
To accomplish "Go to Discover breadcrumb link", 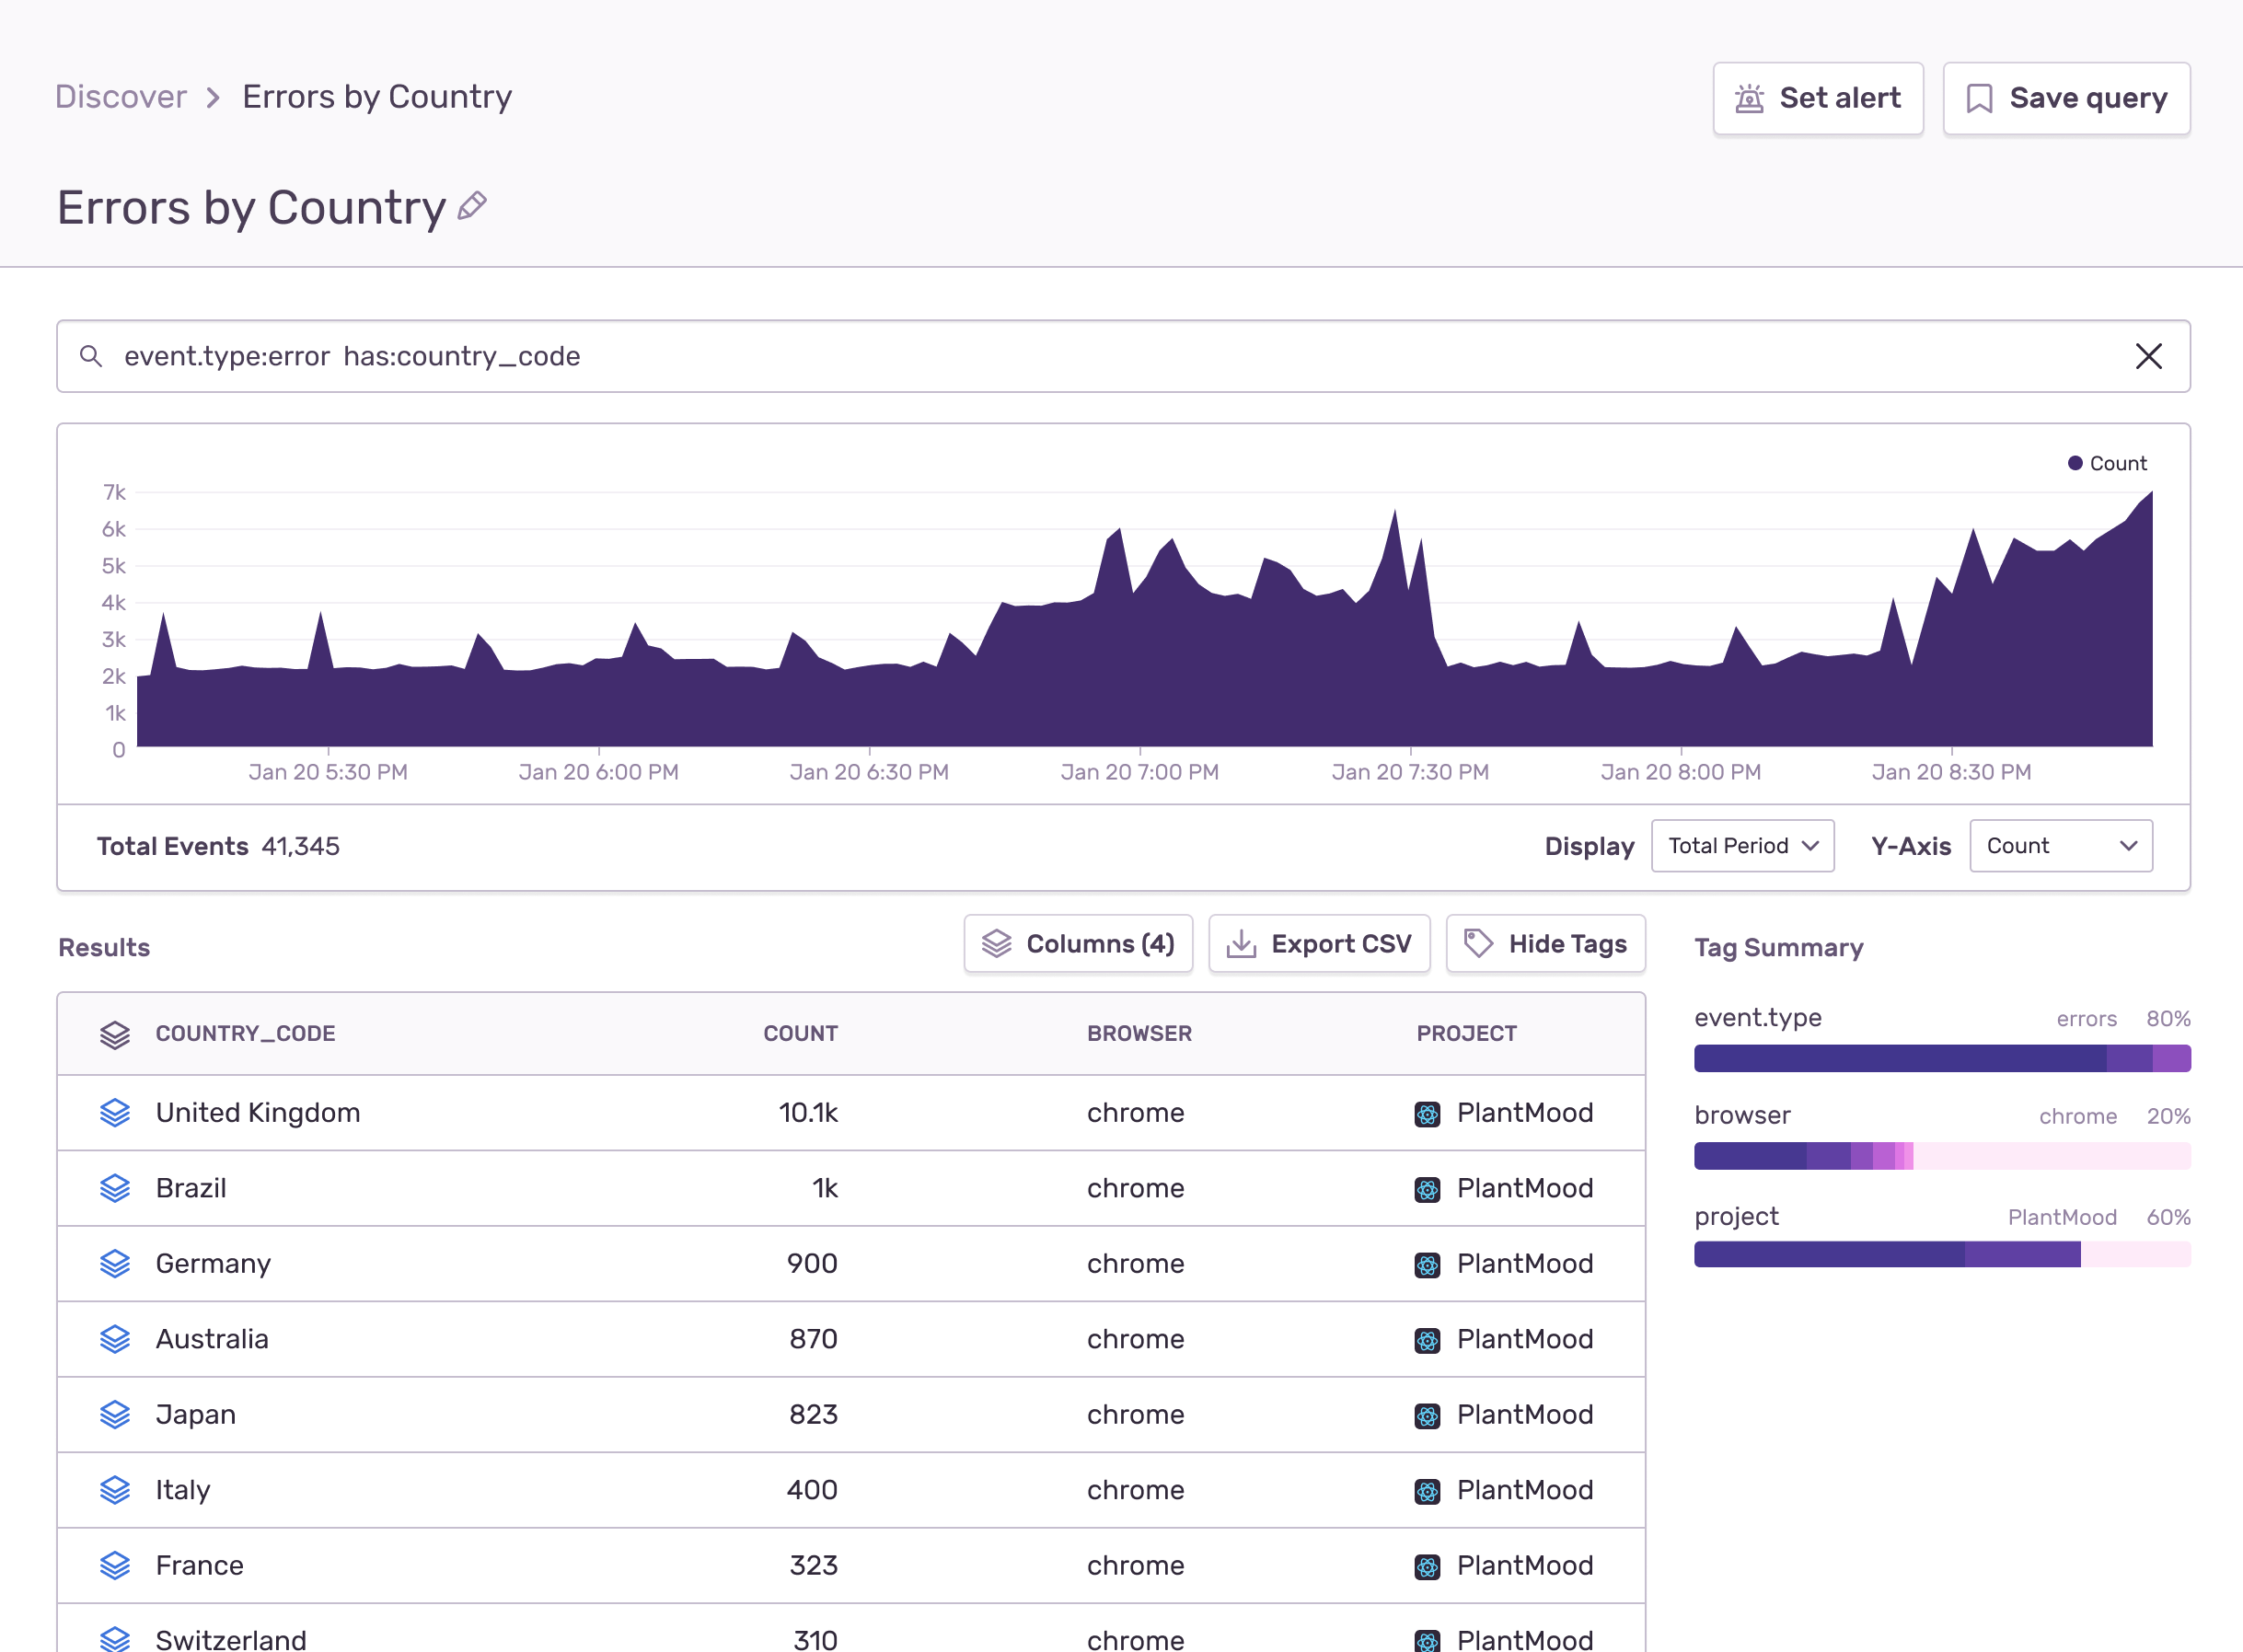I will pyautogui.click(x=121, y=97).
